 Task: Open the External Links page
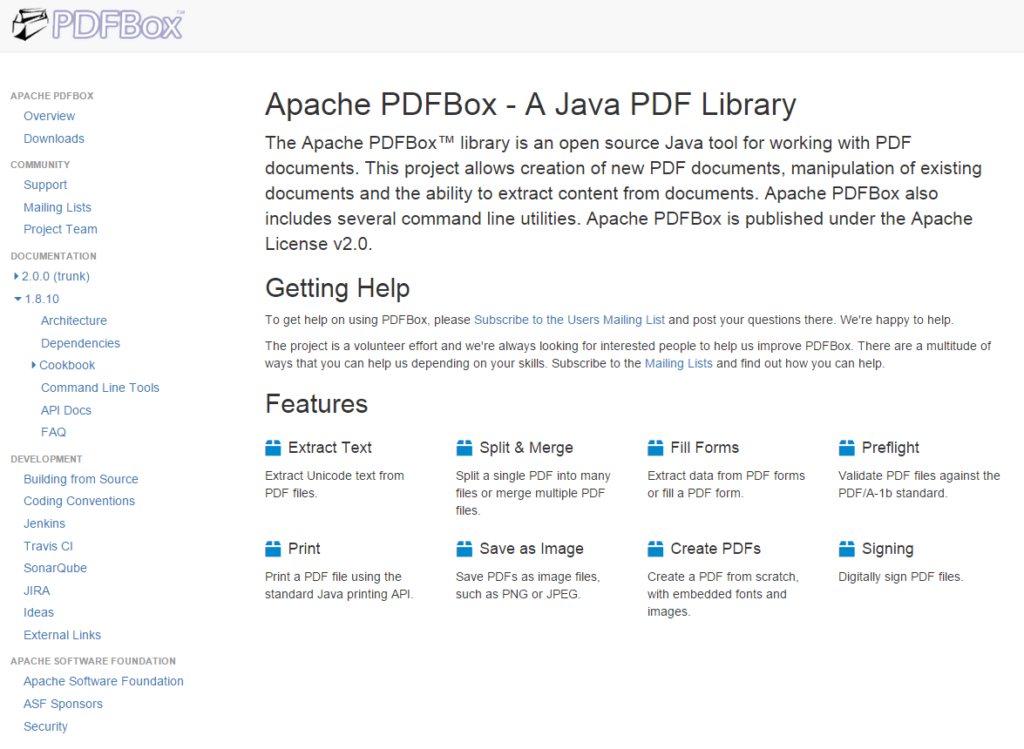[x=62, y=635]
